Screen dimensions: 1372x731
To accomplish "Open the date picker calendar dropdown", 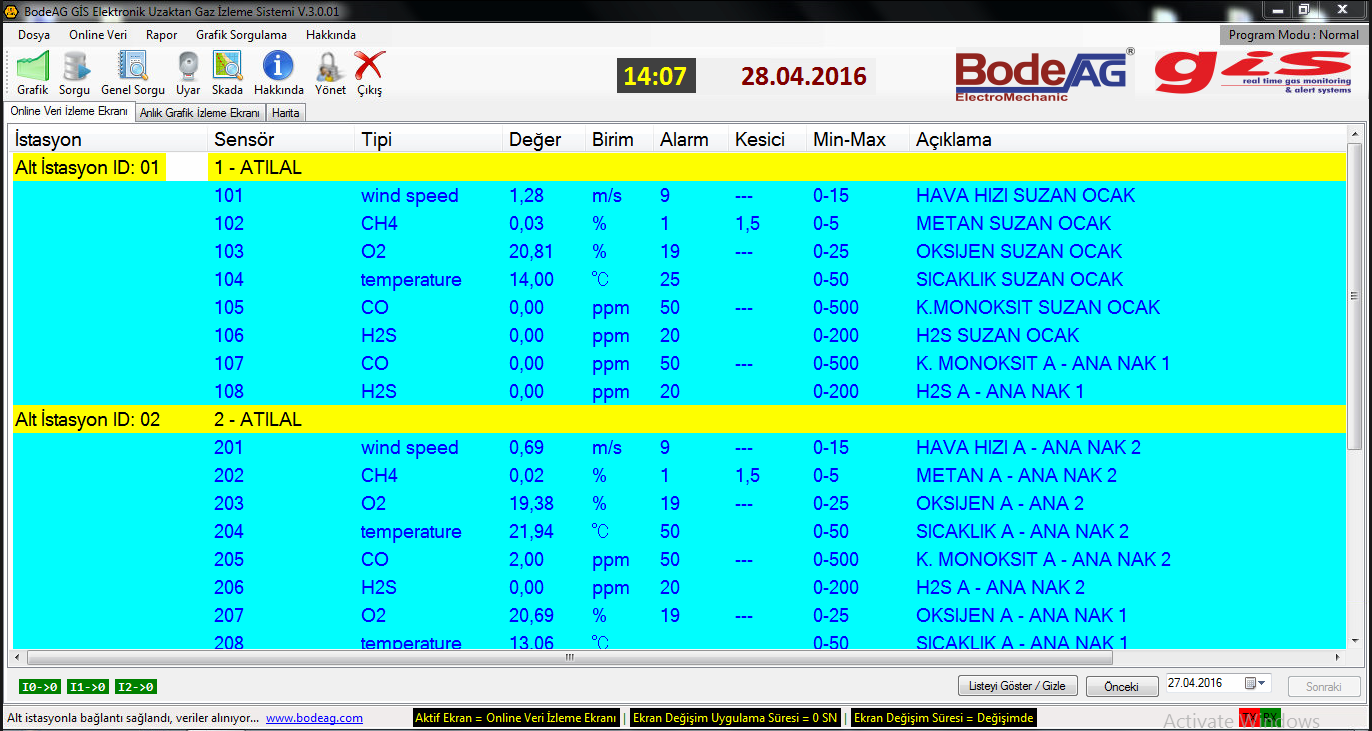I will point(1255,684).
